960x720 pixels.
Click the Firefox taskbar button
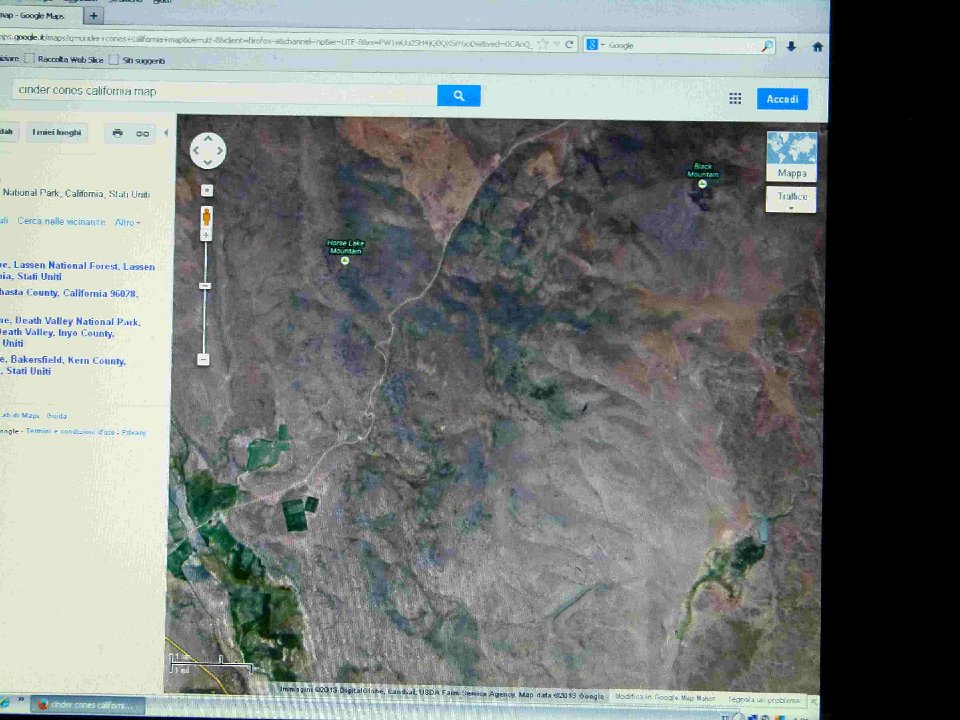(88, 705)
